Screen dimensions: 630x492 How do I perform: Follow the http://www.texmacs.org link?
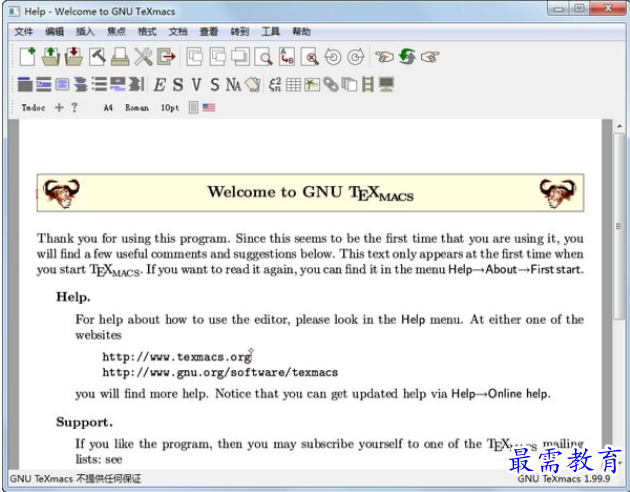[177, 357]
